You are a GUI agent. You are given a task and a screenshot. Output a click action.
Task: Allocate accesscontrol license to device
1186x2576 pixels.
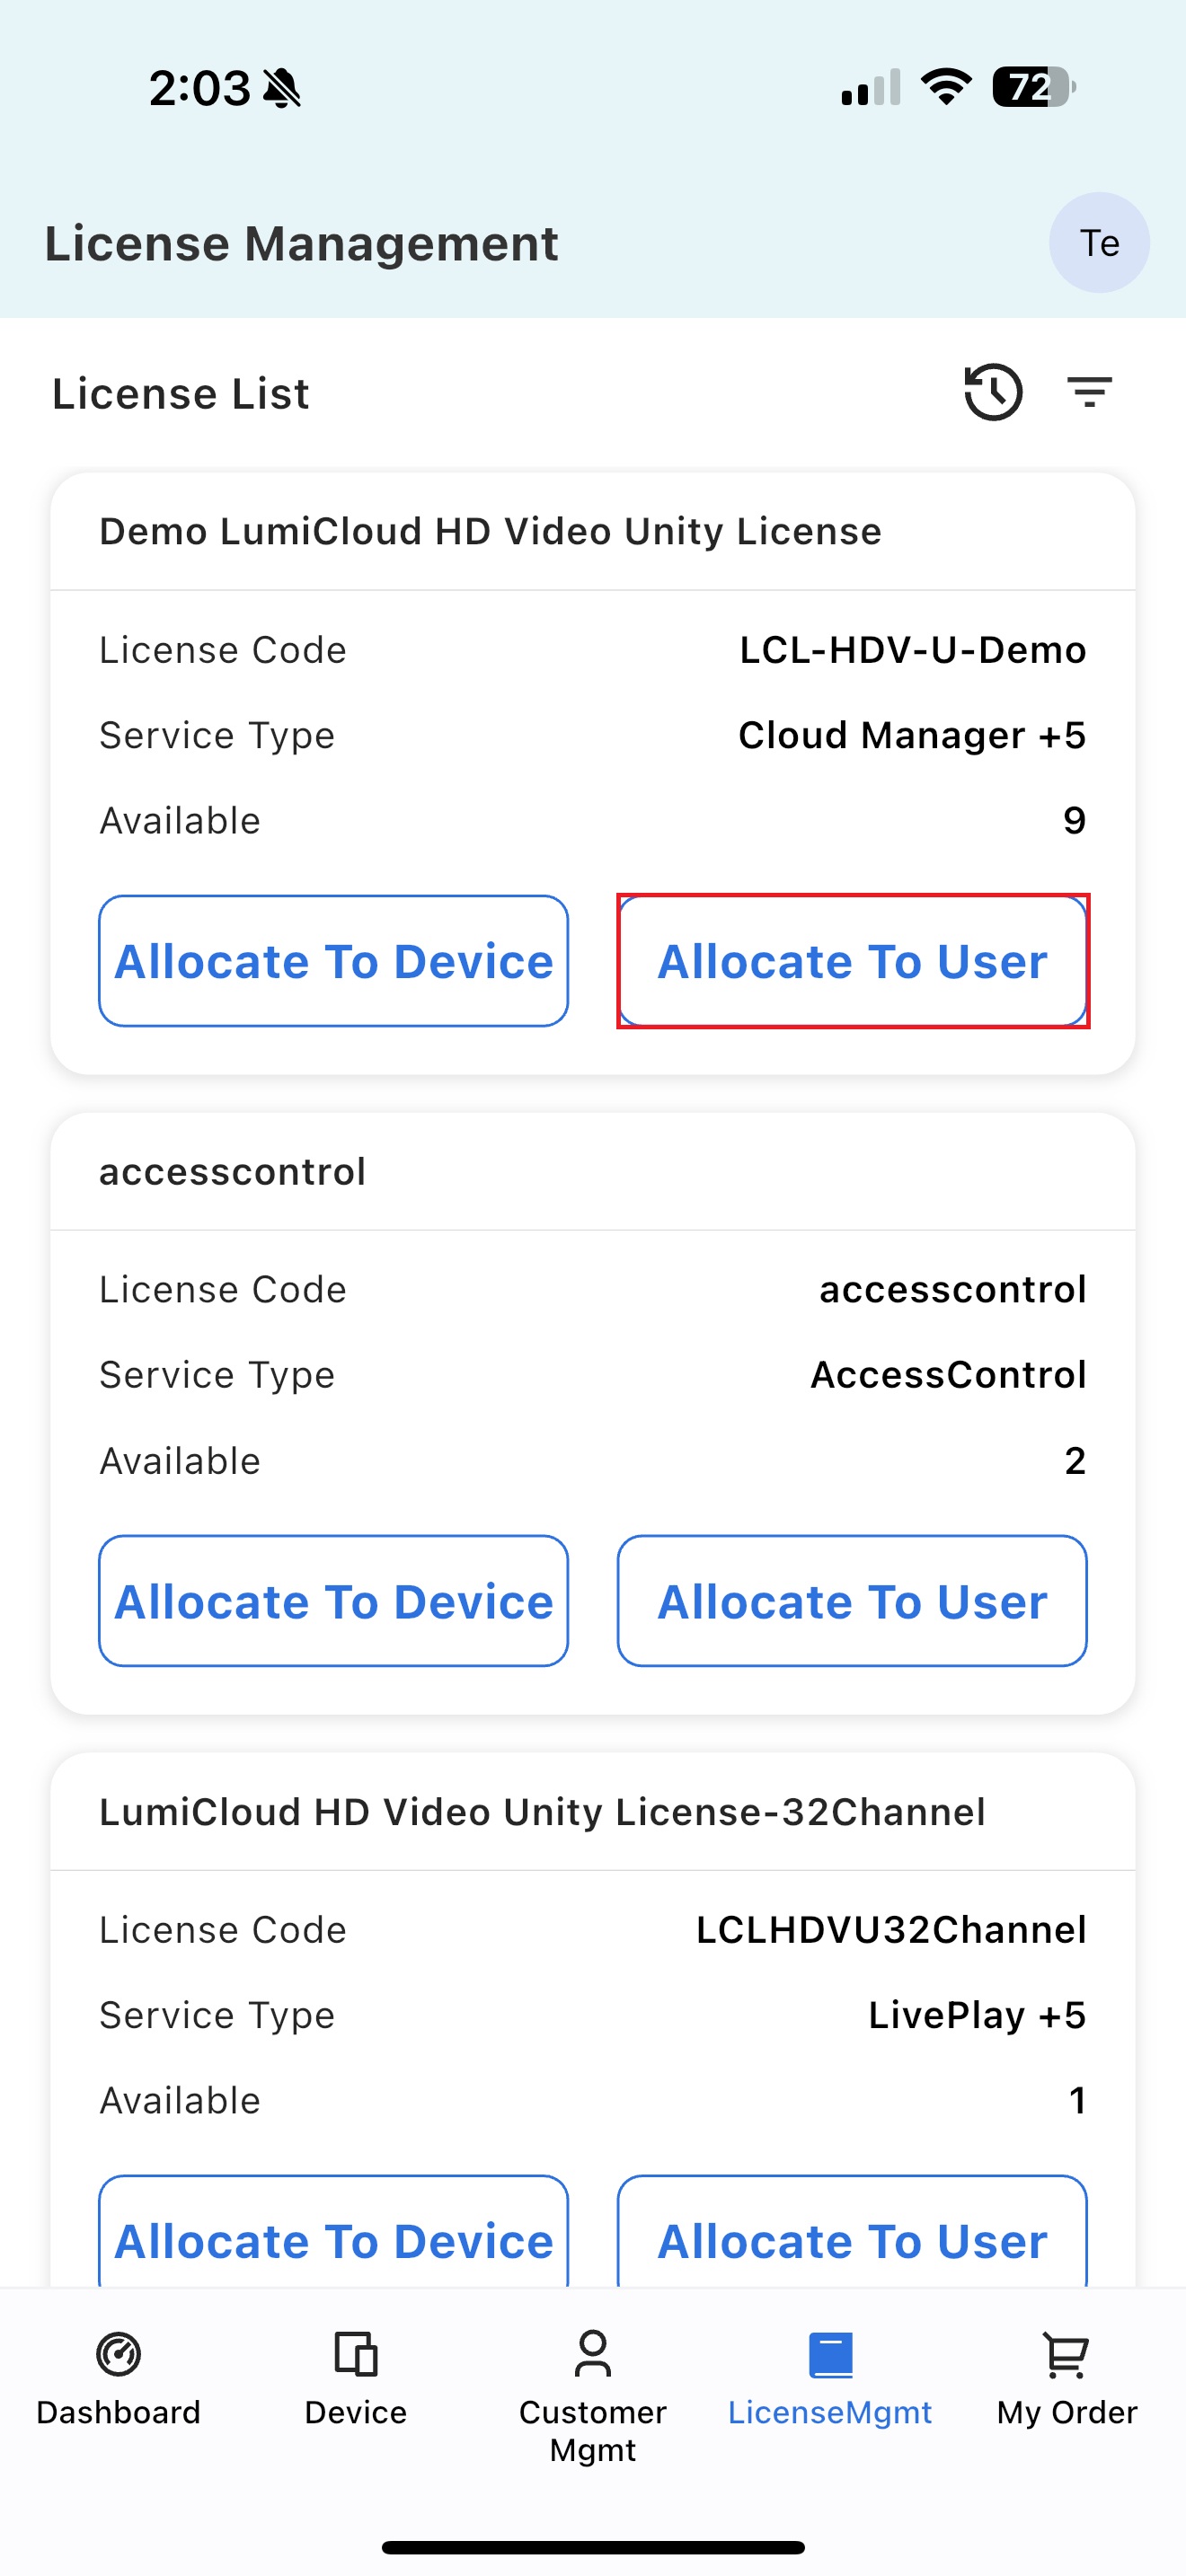coord(333,1601)
